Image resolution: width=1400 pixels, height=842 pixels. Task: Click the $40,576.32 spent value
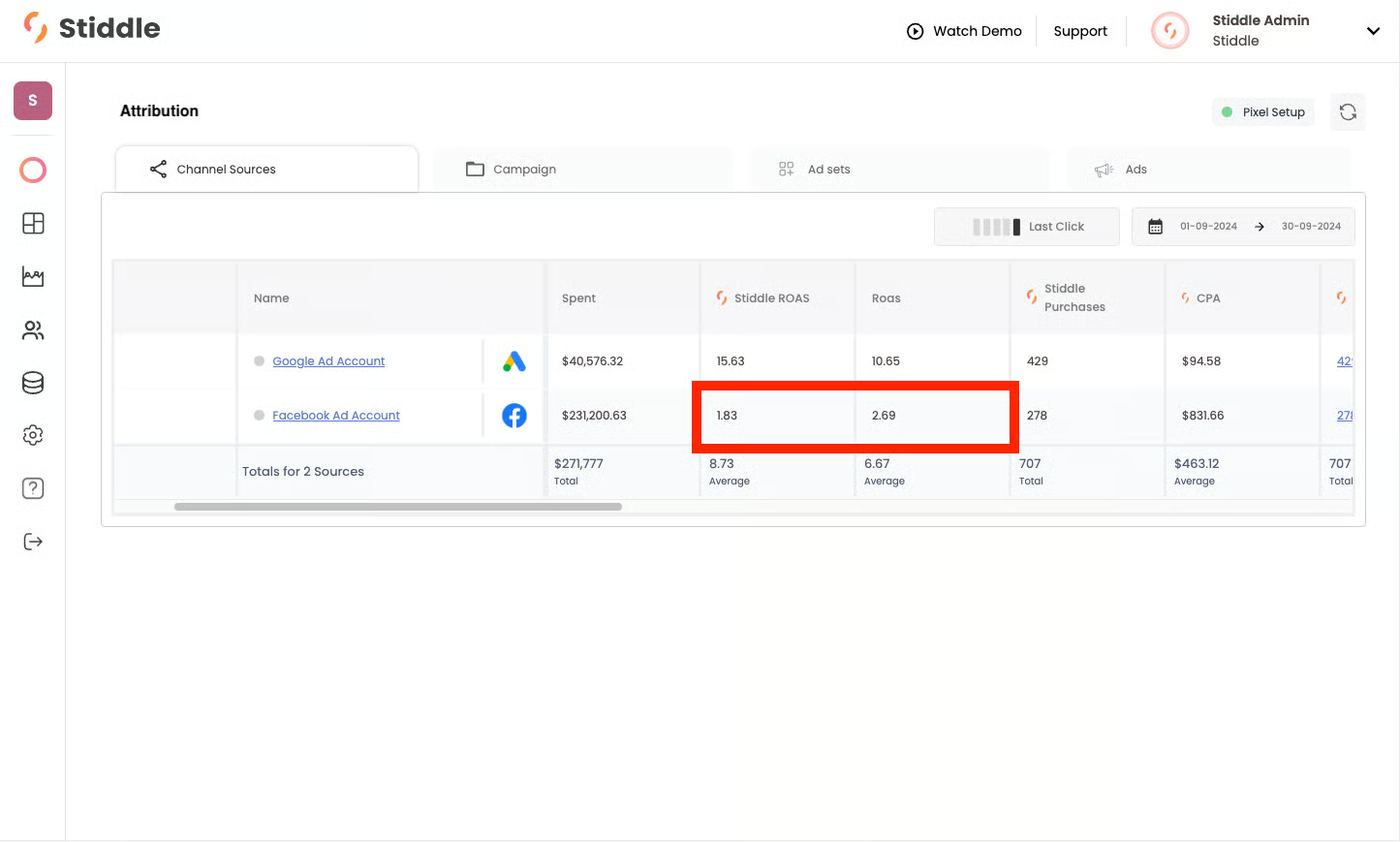[x=592, y=361]
